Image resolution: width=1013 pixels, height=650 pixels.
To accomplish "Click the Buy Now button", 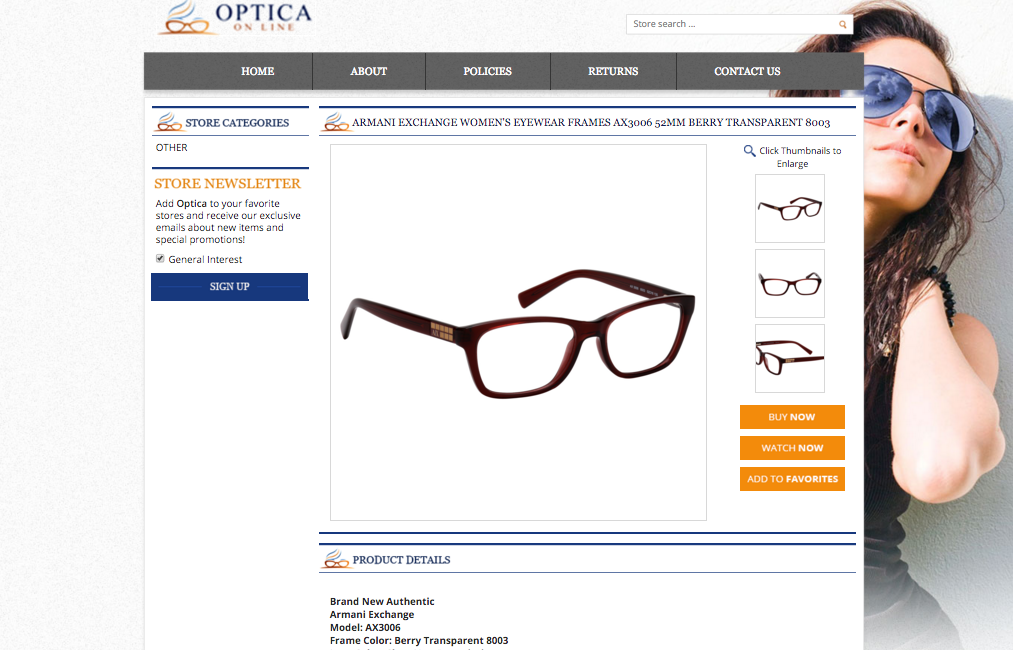I will (x=792, y=417).
